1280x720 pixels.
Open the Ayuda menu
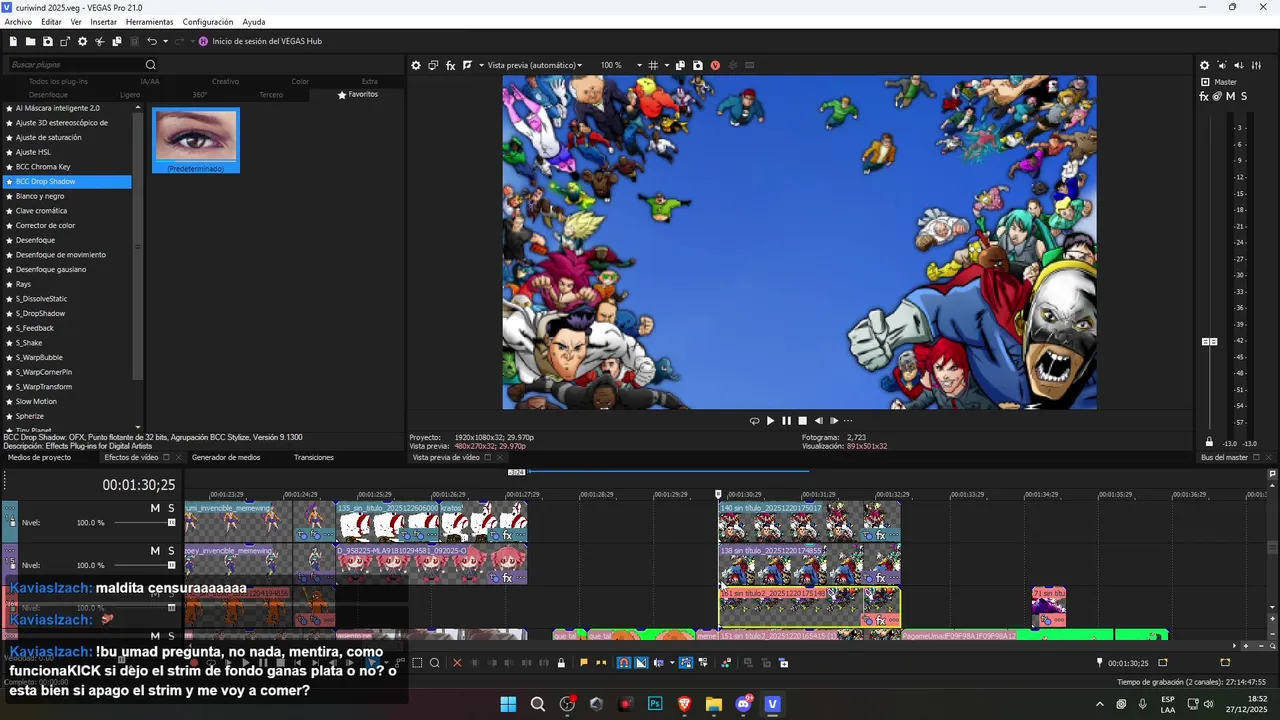(x=254, y=22)
